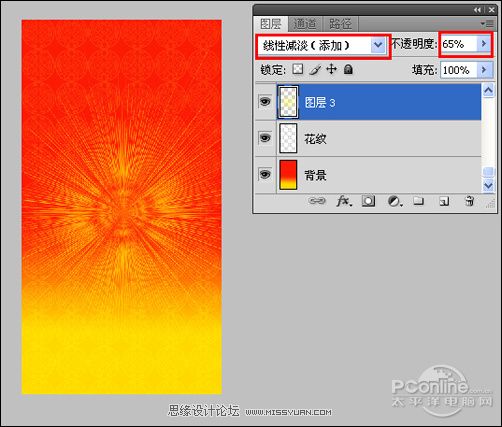
Task: Create a new layer
Action: (x=444, y=201)
